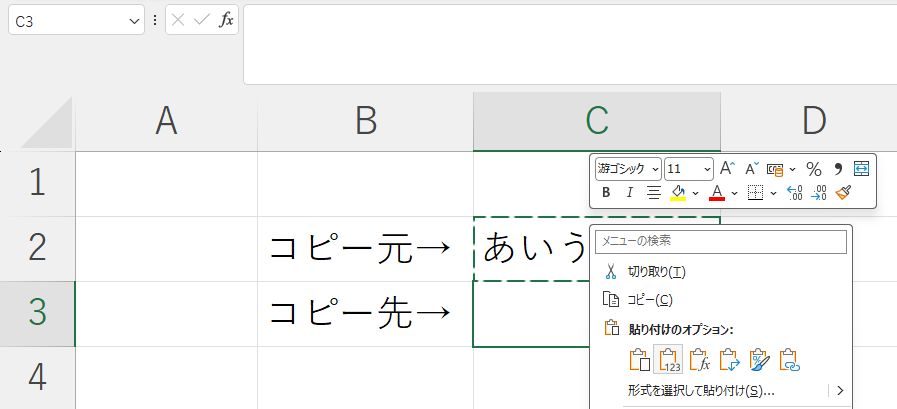Select cell C2 containing あいう
This screenshot has width=897, height=409.
coord(532,249)
